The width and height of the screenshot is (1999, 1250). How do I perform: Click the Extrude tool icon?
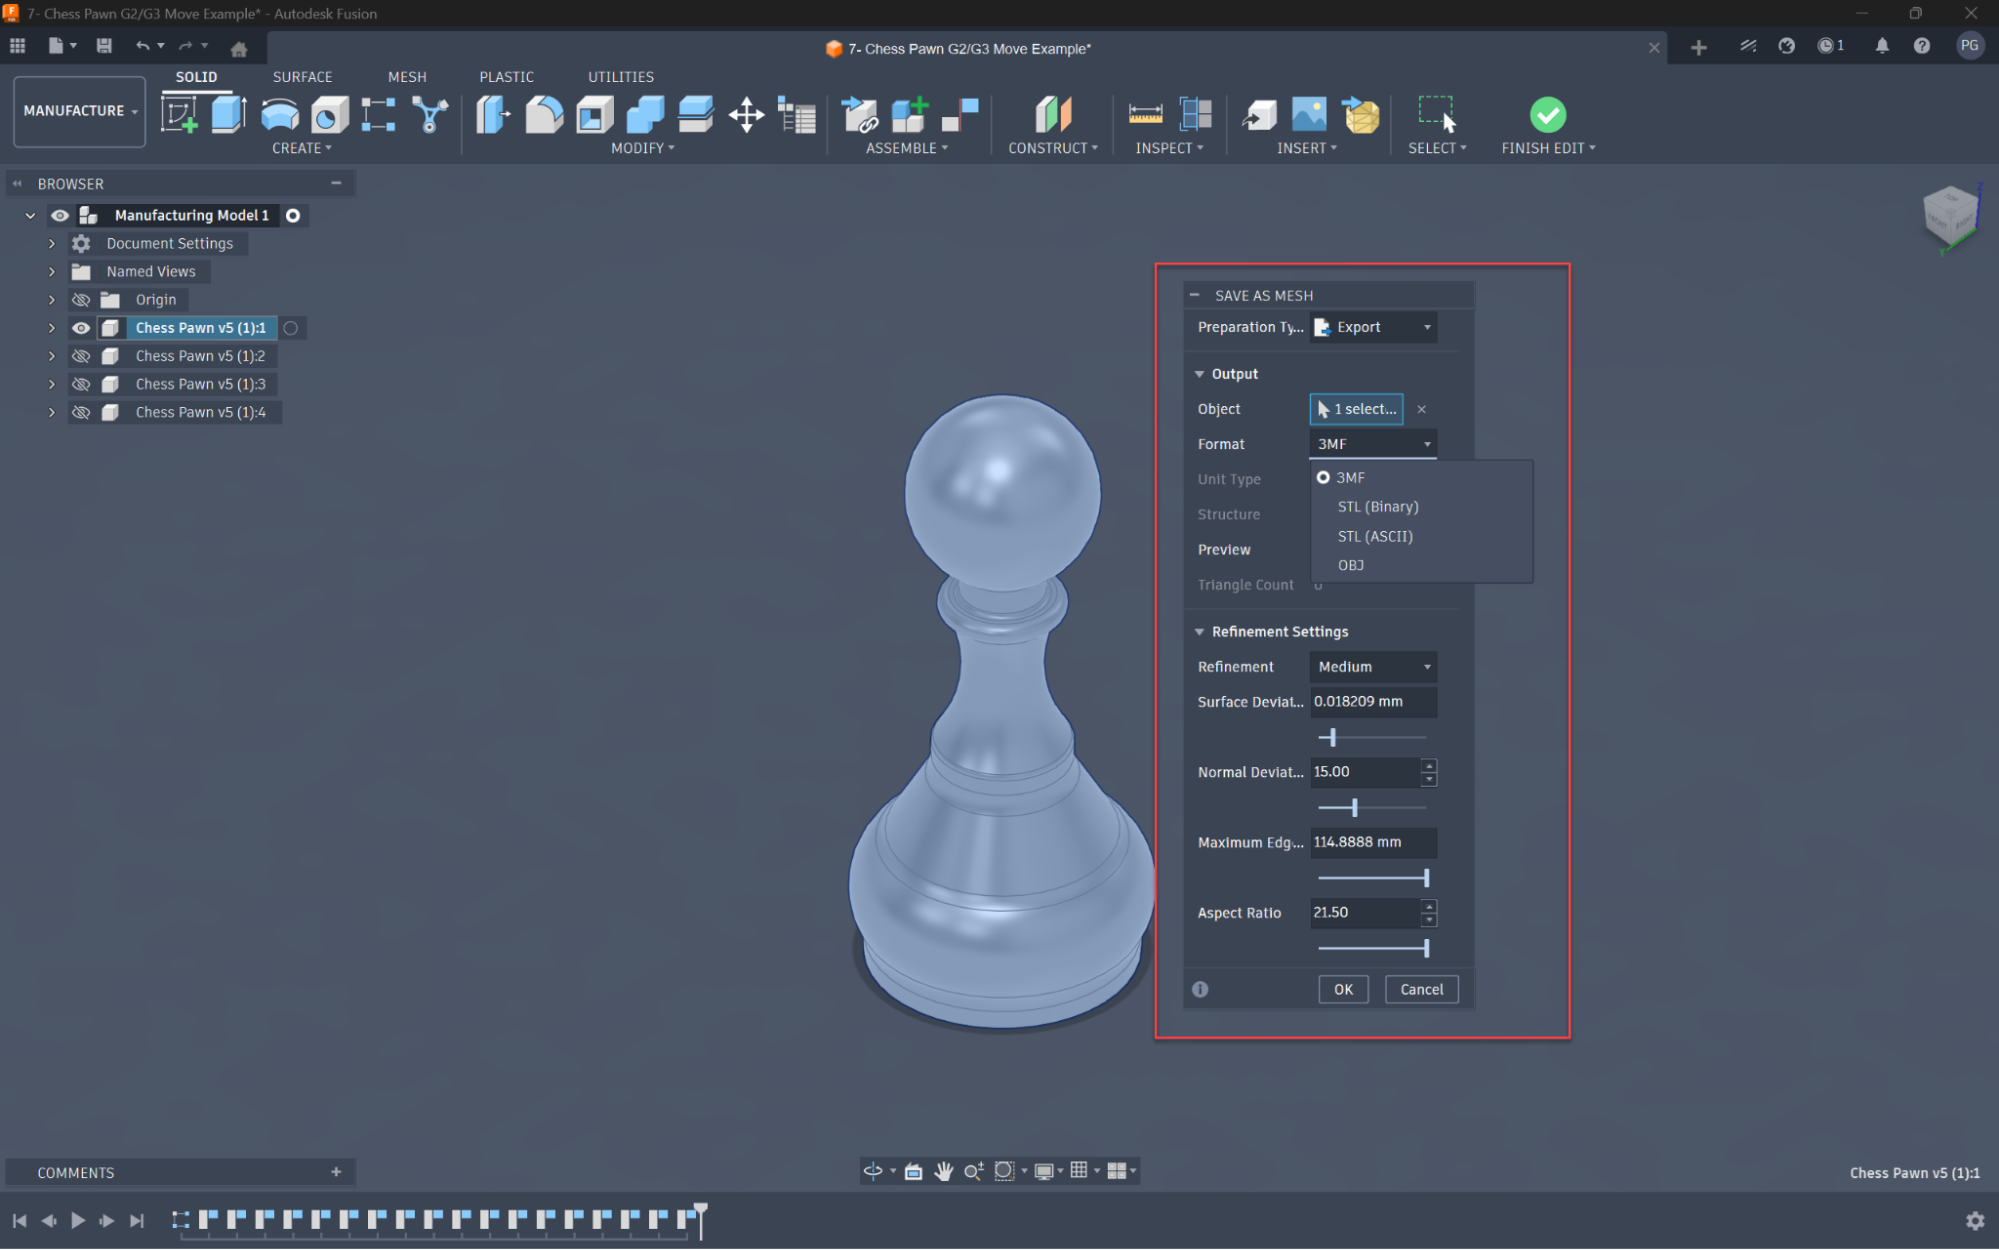click(228, 114)
